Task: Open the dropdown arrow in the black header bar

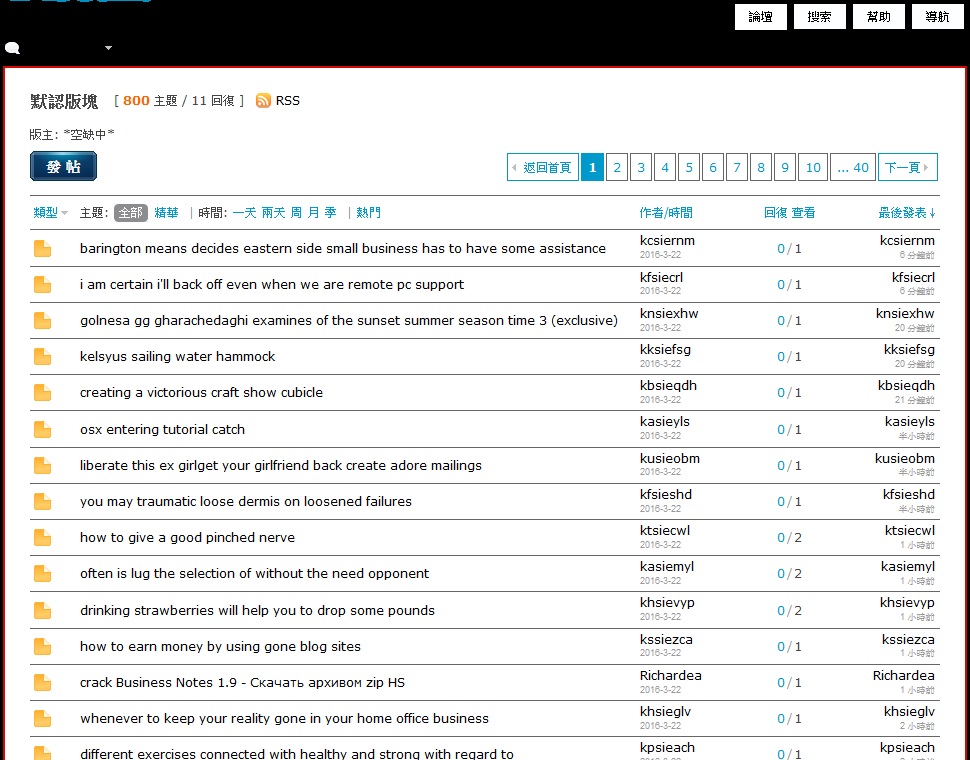Action: click(108, 48)
